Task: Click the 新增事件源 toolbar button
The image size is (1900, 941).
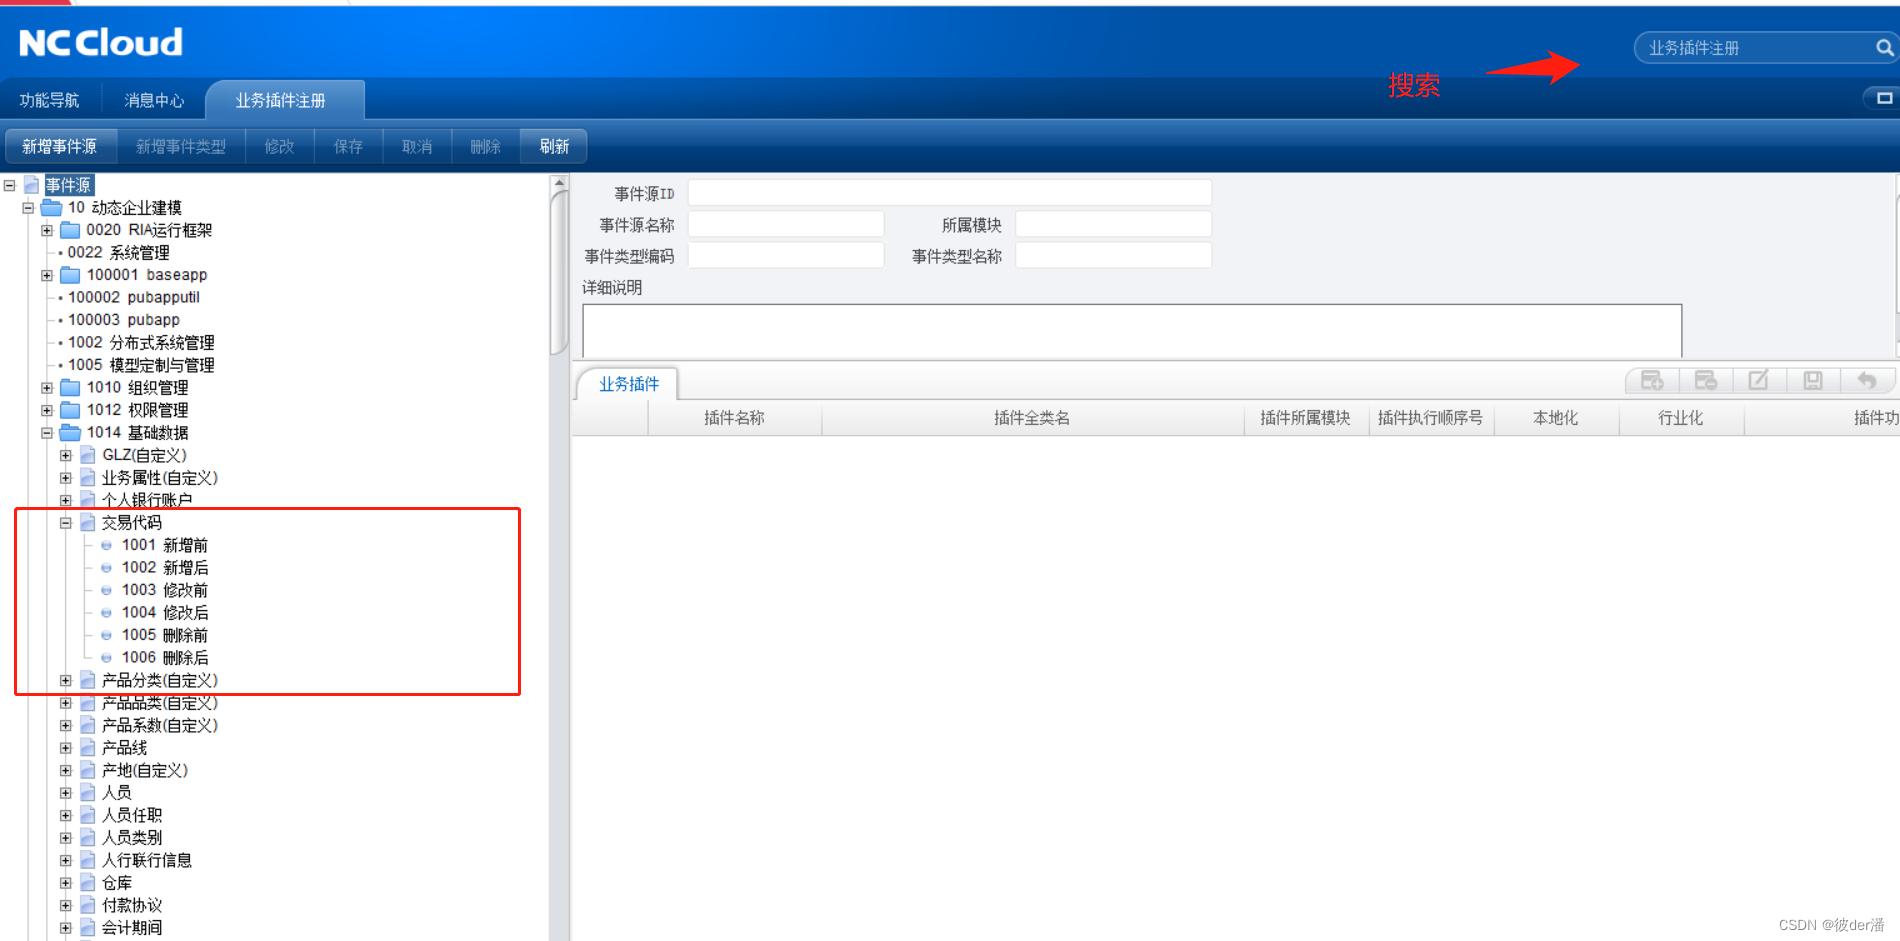Action: pos(60,145)
